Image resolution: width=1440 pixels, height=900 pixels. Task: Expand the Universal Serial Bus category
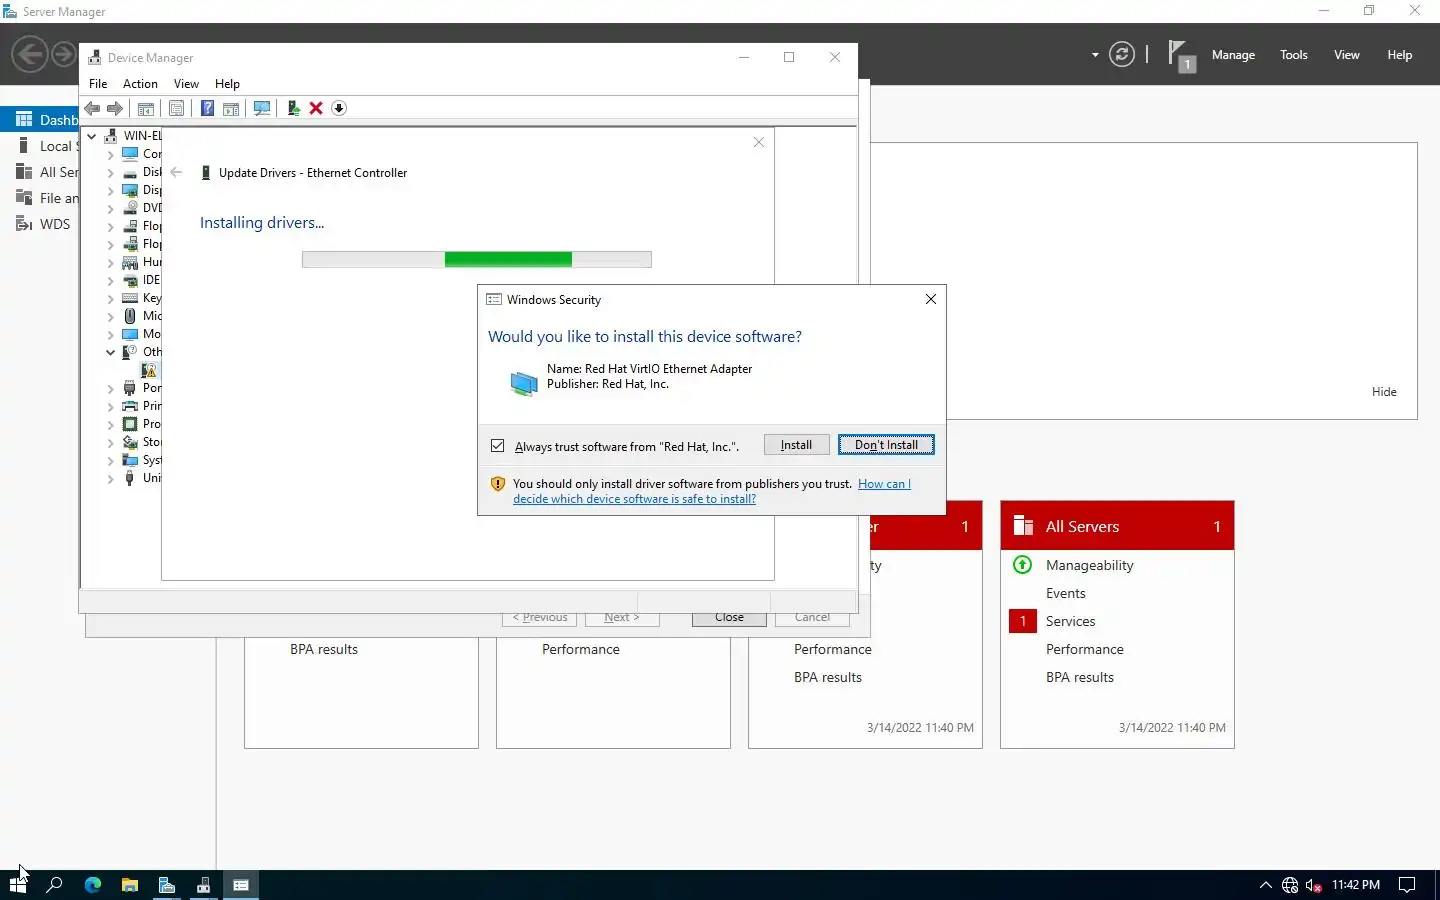(x=111, y=479)
